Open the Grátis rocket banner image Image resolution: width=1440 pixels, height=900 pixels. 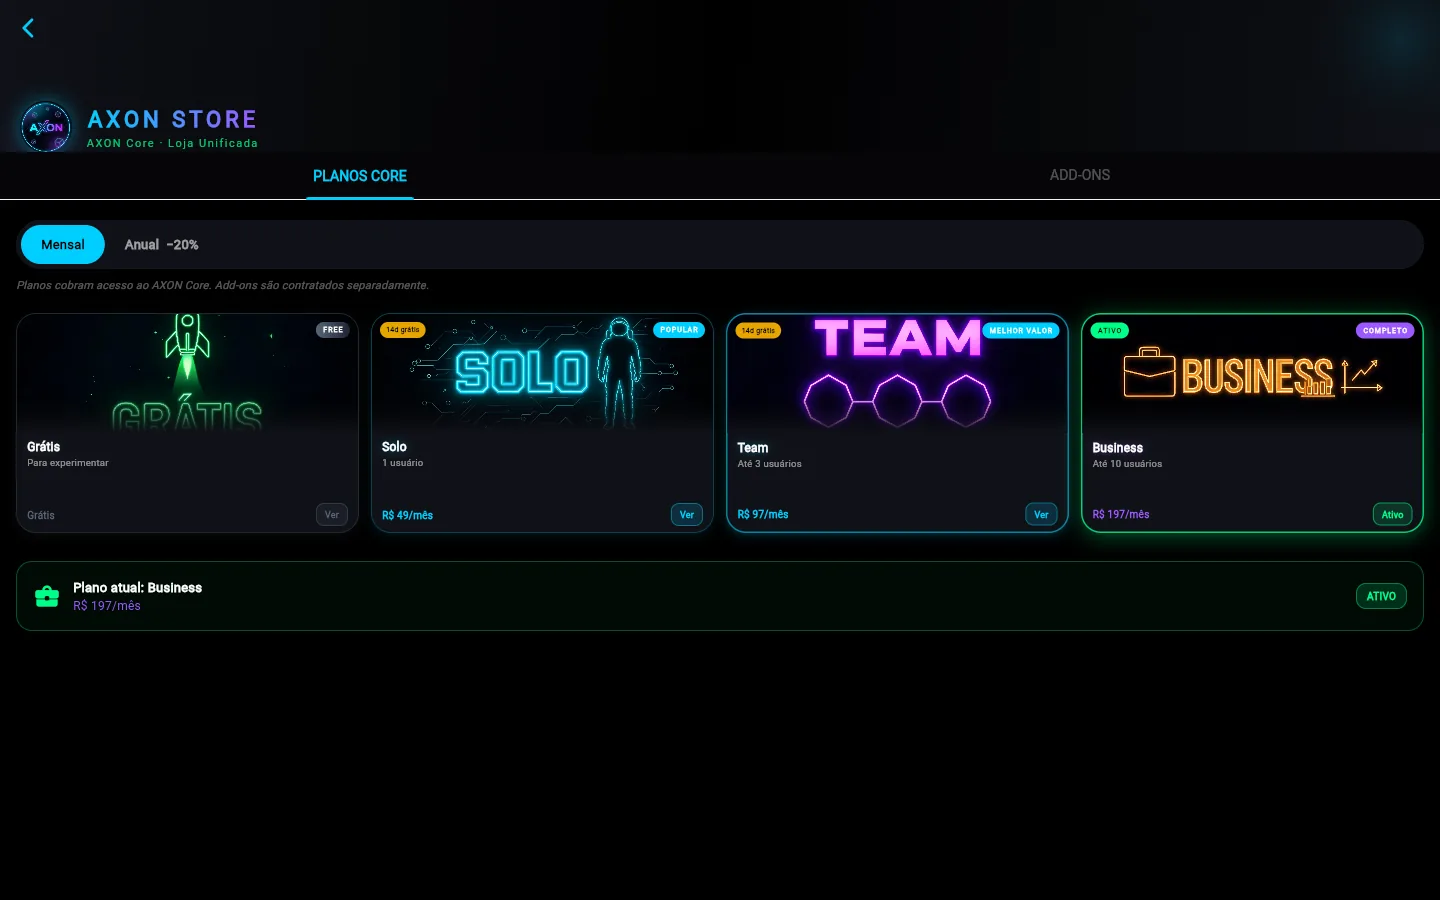click(x=188, y=372)
